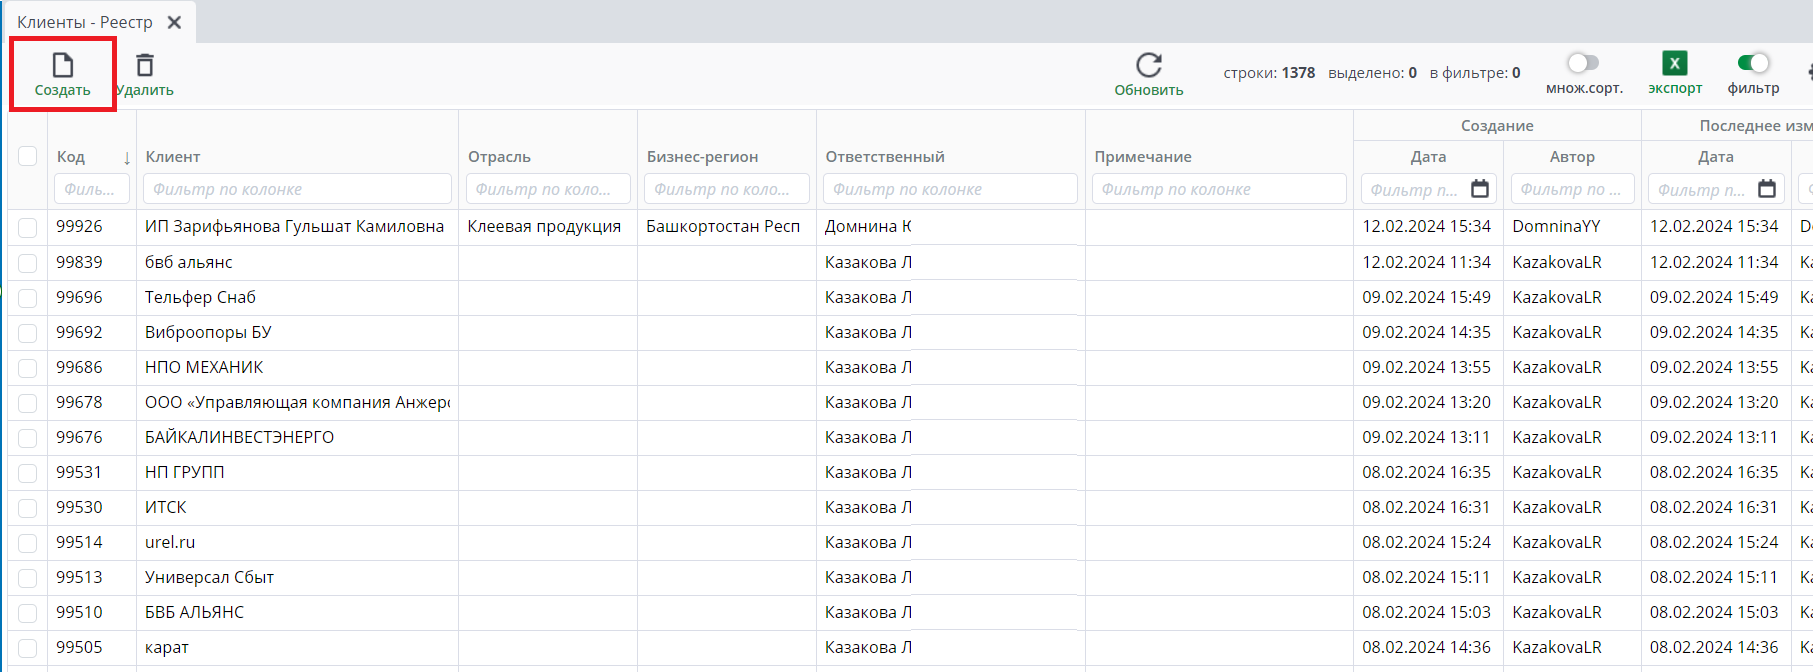The image size is (1813, 672).
Task: Click the Delete (Удалить) trash icon
Action: click(x=145, y=66)
